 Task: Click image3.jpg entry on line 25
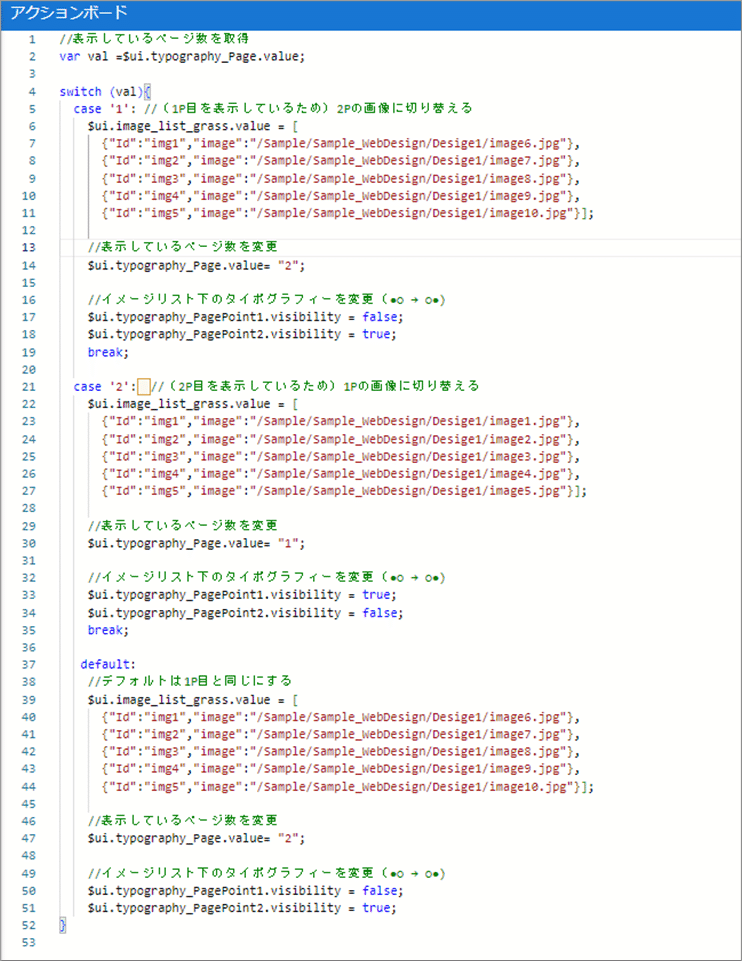[341, 457]
